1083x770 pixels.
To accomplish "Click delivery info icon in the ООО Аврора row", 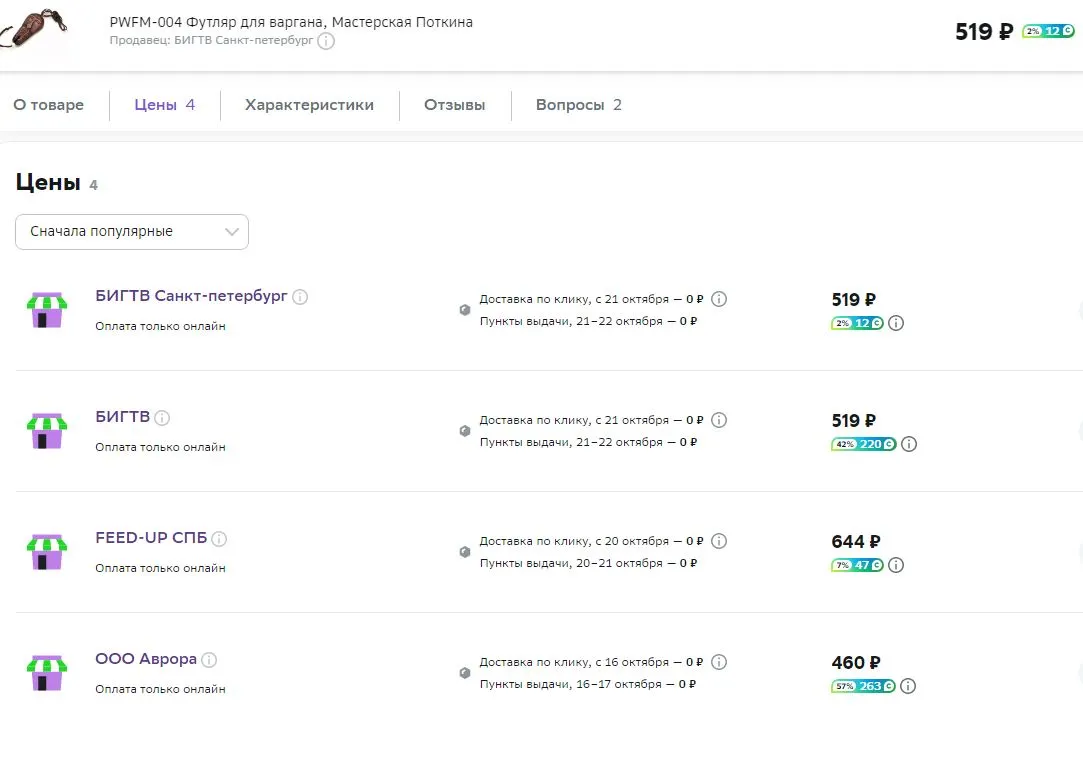I will click(719, 662).
